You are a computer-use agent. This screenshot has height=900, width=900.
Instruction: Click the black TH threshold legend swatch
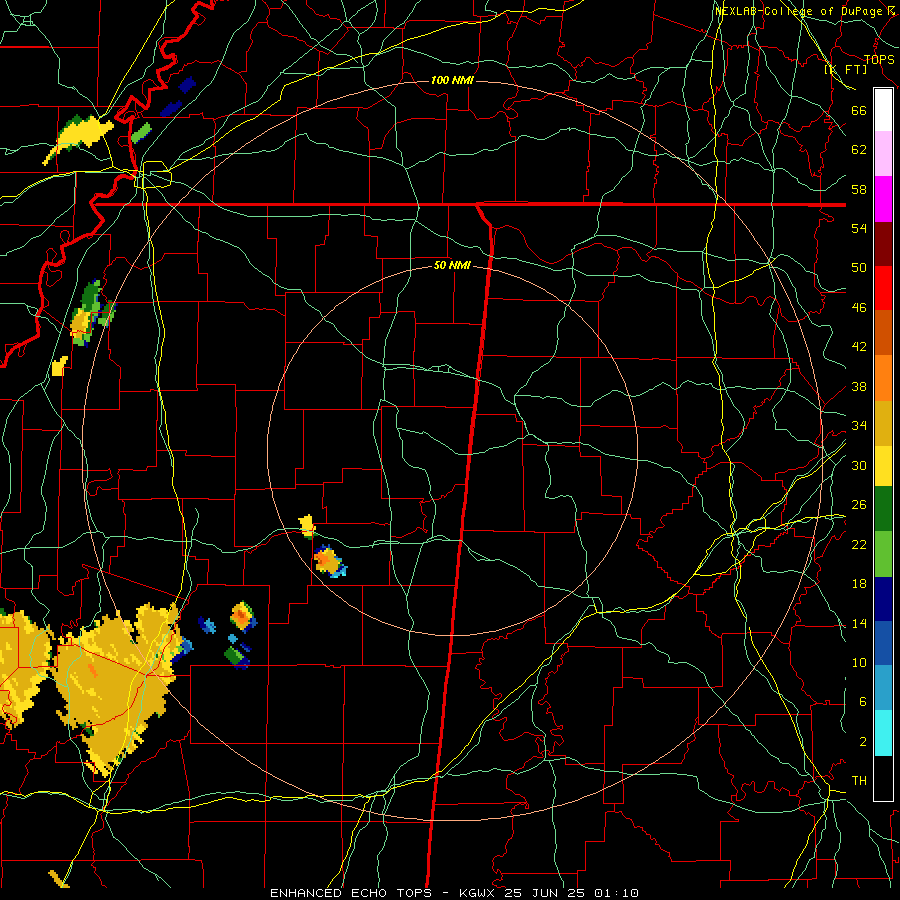(x=883, y=778)
